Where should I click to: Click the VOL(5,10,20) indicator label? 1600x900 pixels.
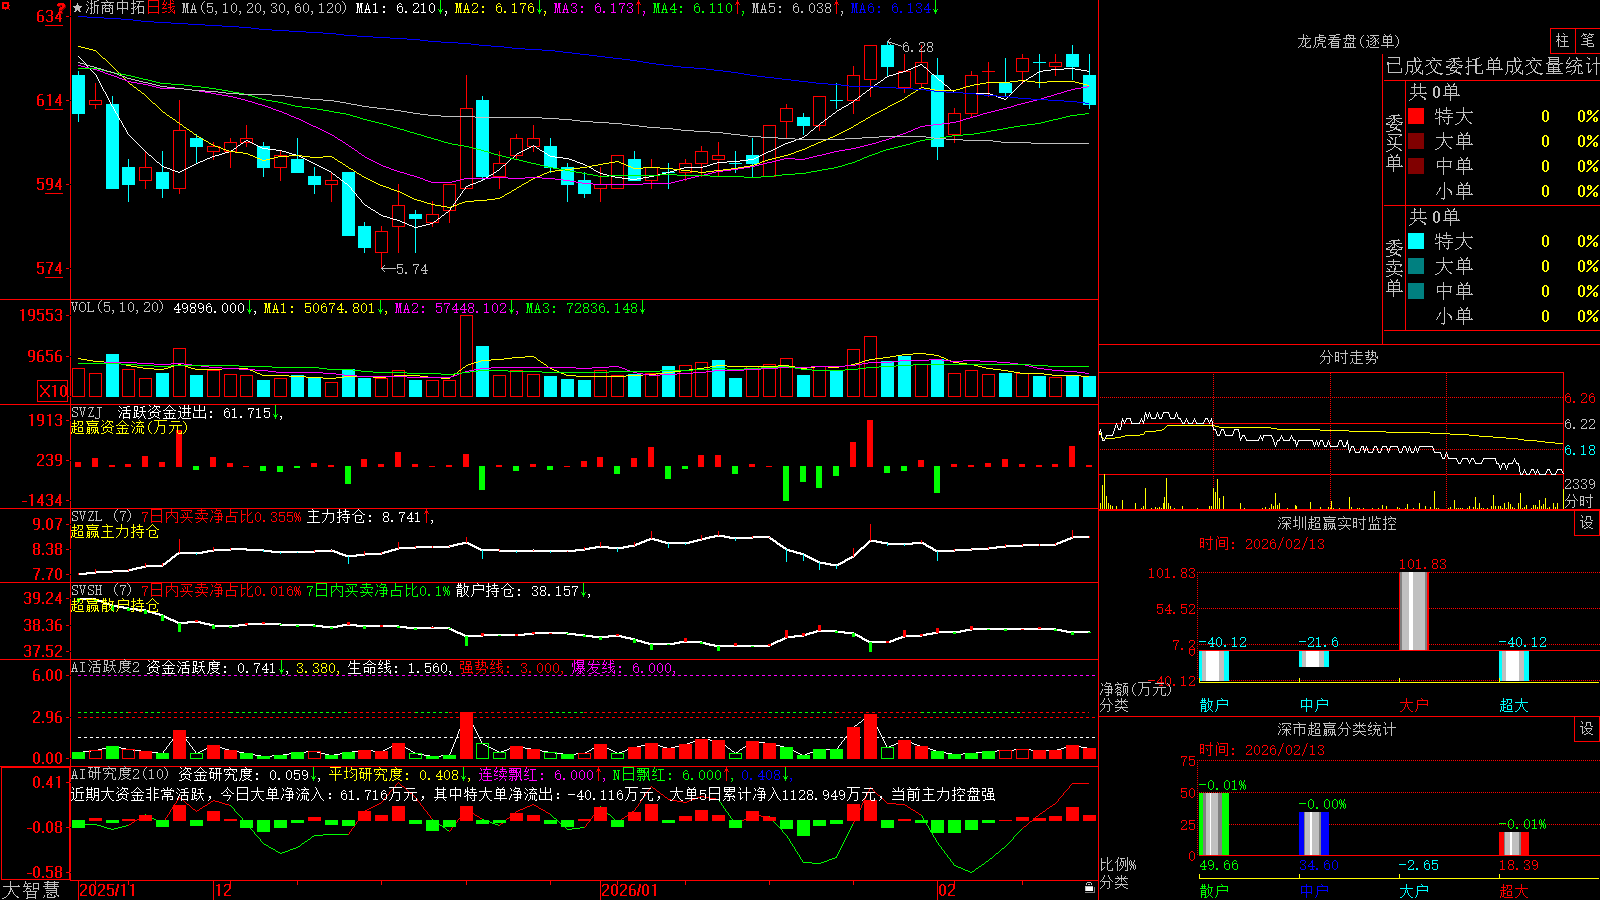[x=117, y=308]
